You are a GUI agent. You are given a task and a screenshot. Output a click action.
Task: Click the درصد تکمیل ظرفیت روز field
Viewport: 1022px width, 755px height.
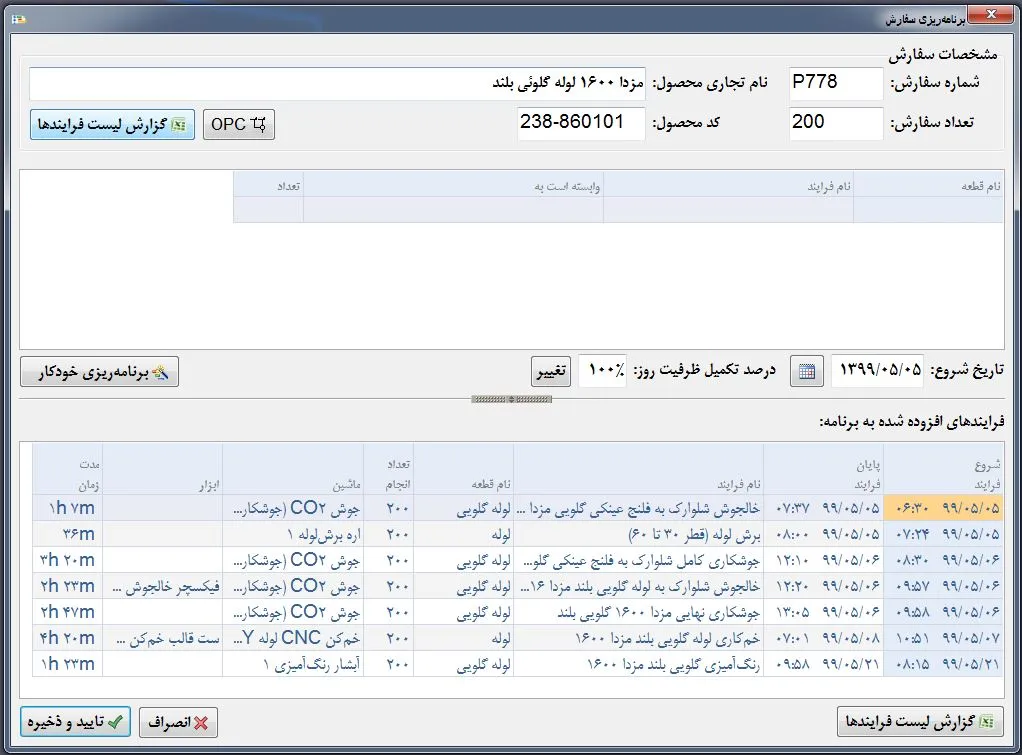tap(604, 372)
